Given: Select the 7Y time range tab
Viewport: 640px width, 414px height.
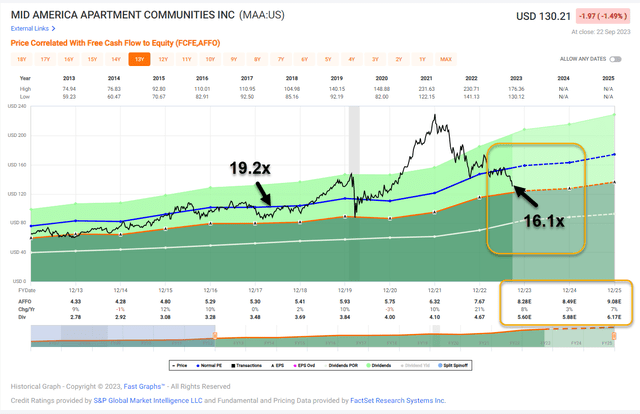Looking at the screenshot, I should 281,59.
